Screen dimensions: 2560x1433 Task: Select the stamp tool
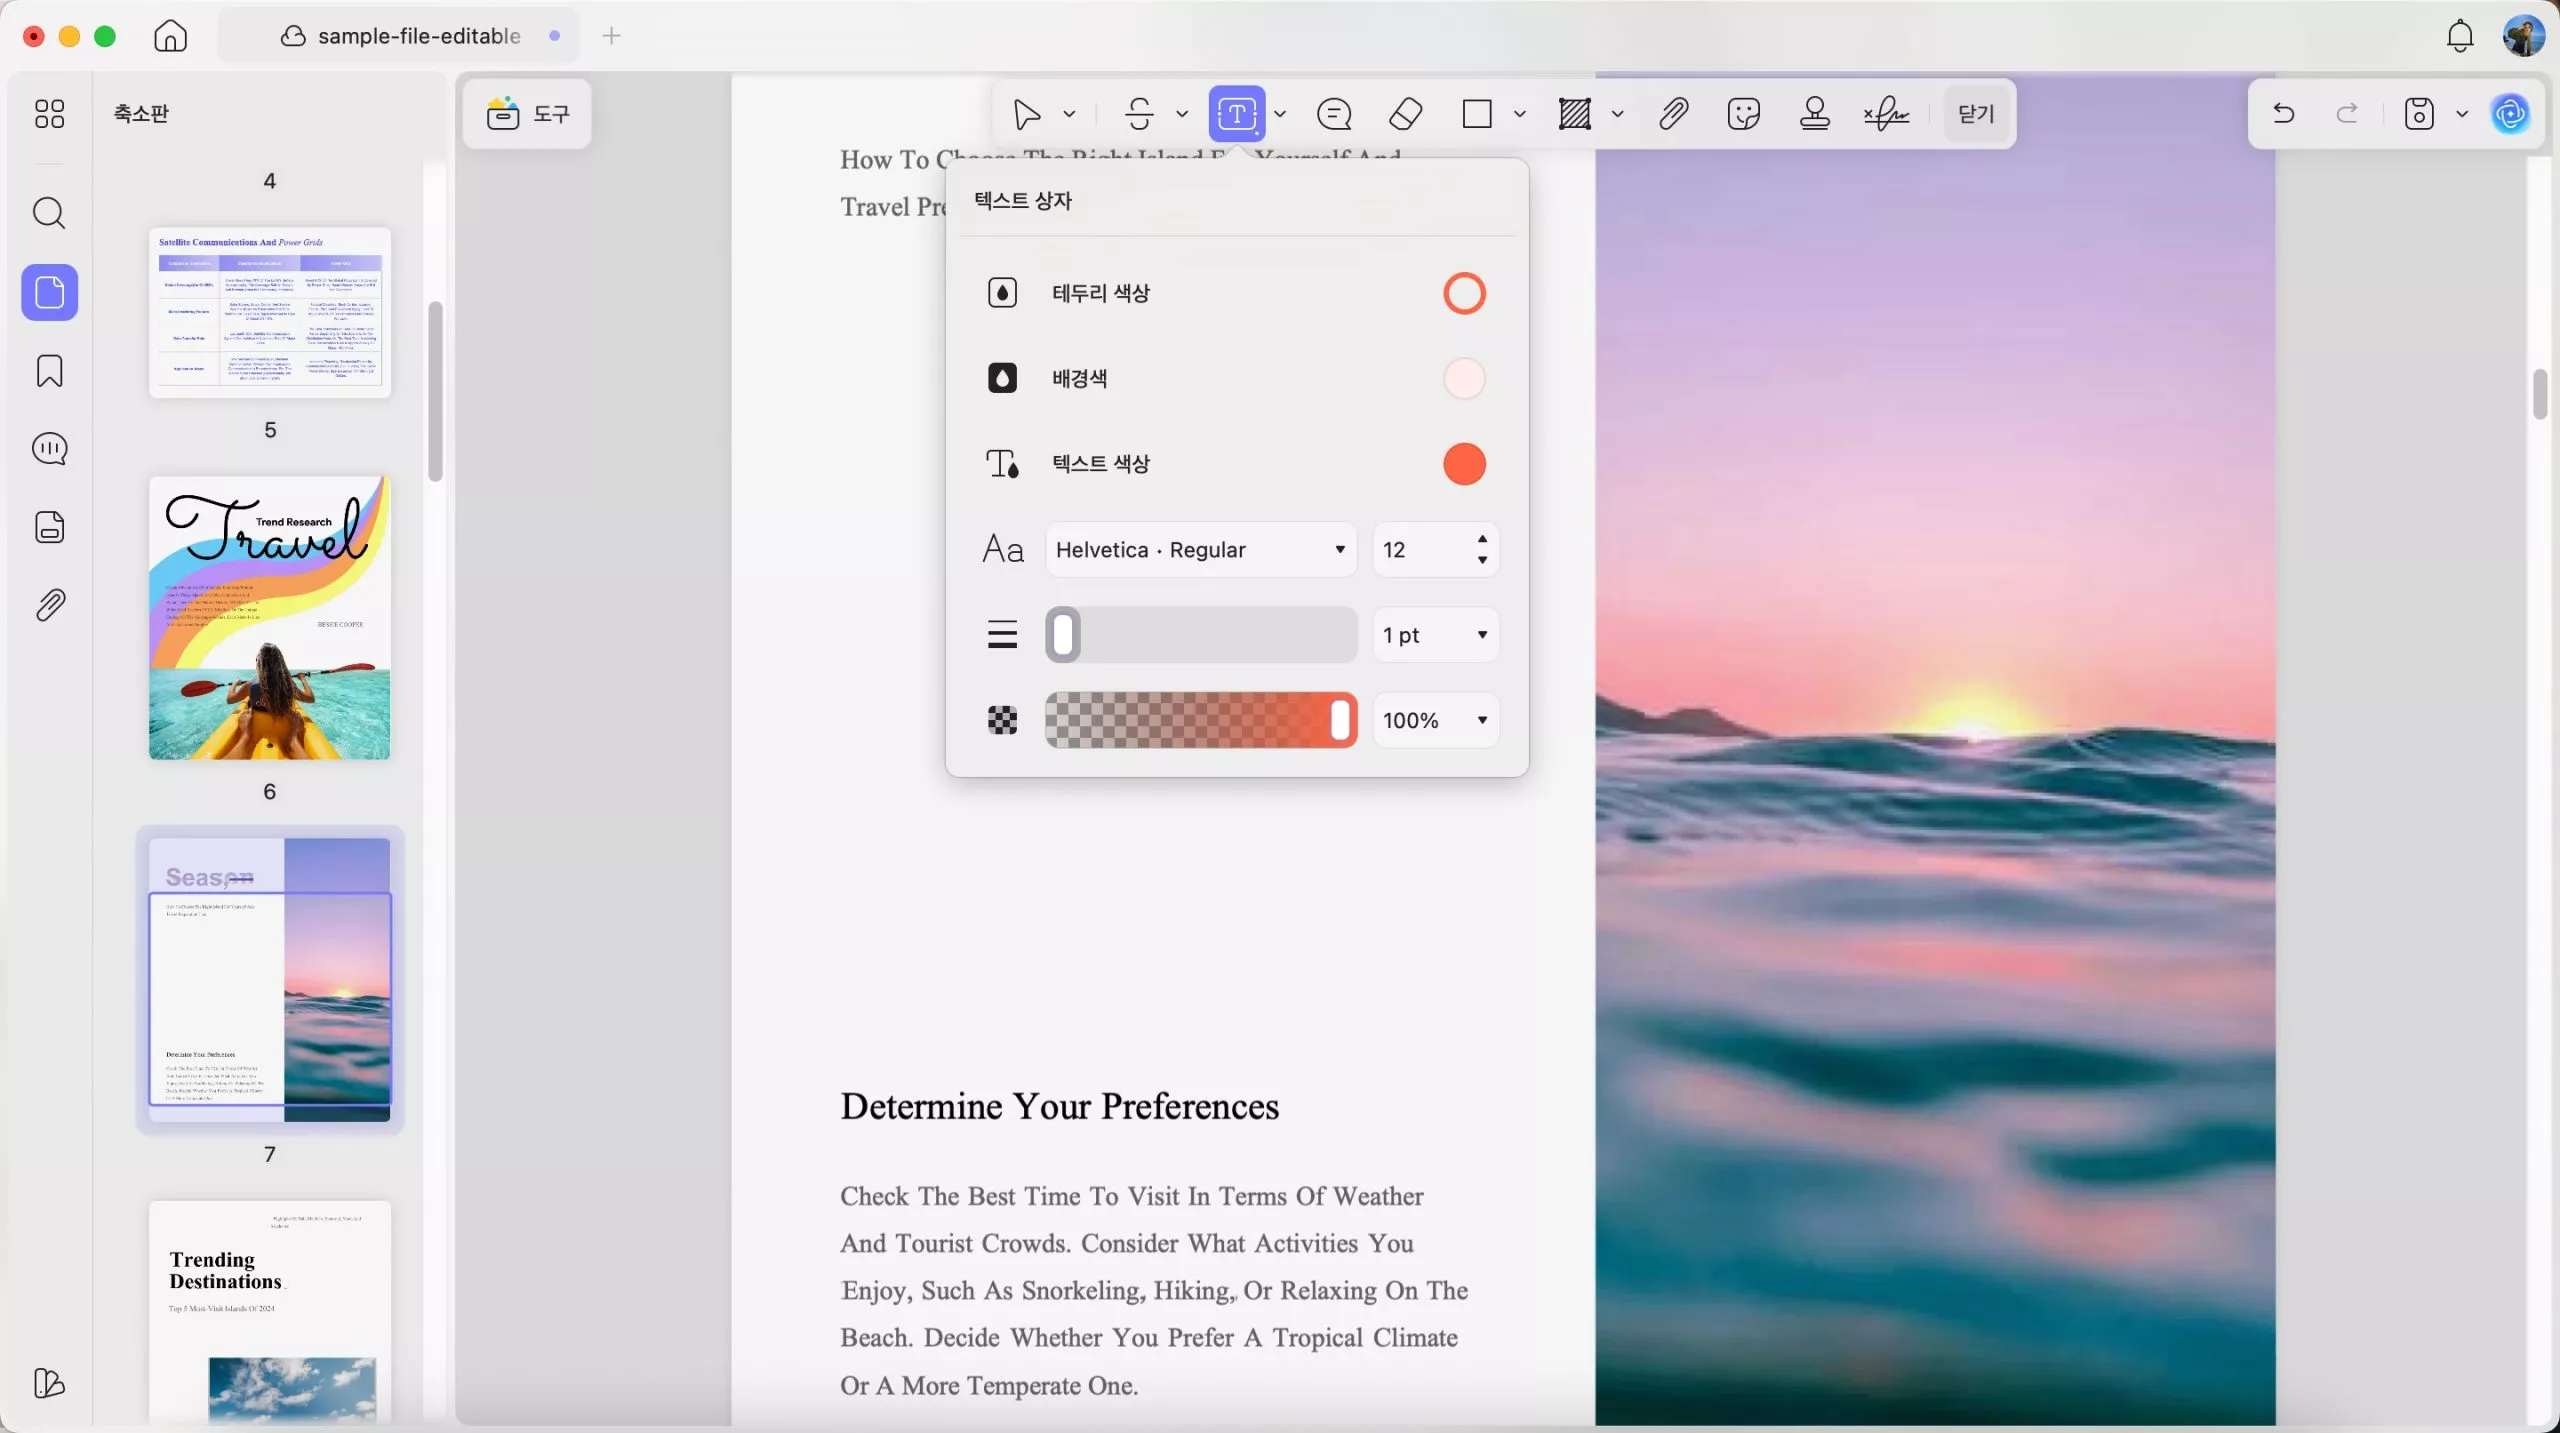coord(1815,114)
